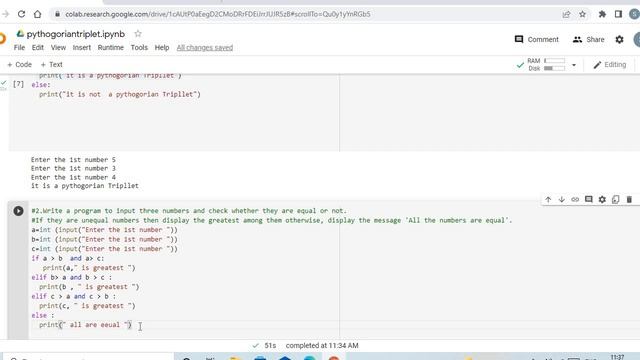Image resolution: width=640 pixels, height=360 pixels.
Task: Rename the notebook title pythogoriantriplet.ipynb
Action: point(76,34)
